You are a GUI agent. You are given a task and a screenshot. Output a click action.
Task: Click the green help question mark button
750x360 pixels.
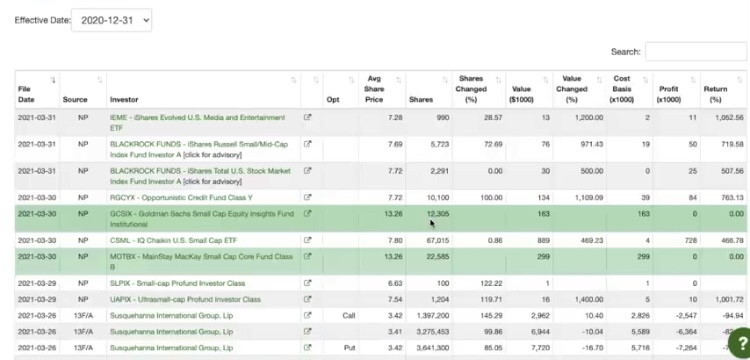[x=740, y=342]
